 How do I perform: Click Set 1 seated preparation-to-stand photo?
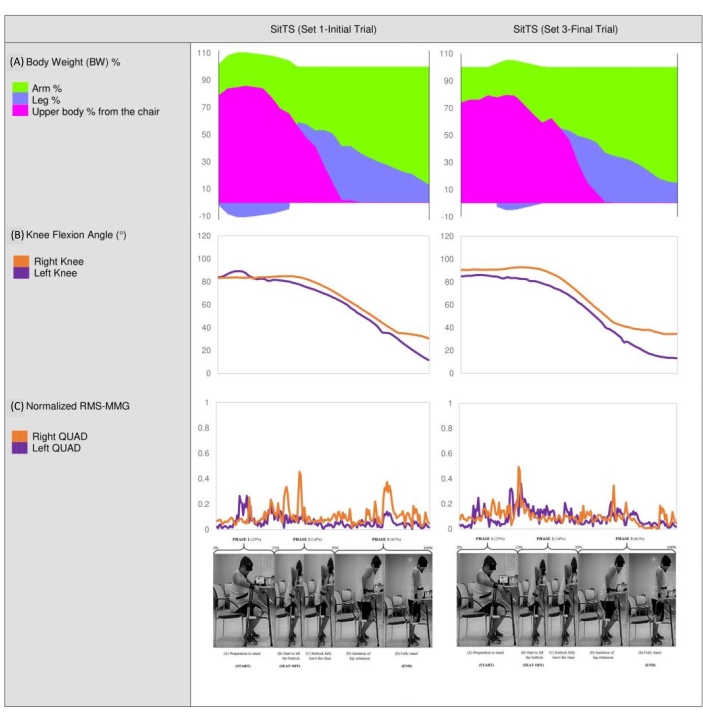coord(244,600)
